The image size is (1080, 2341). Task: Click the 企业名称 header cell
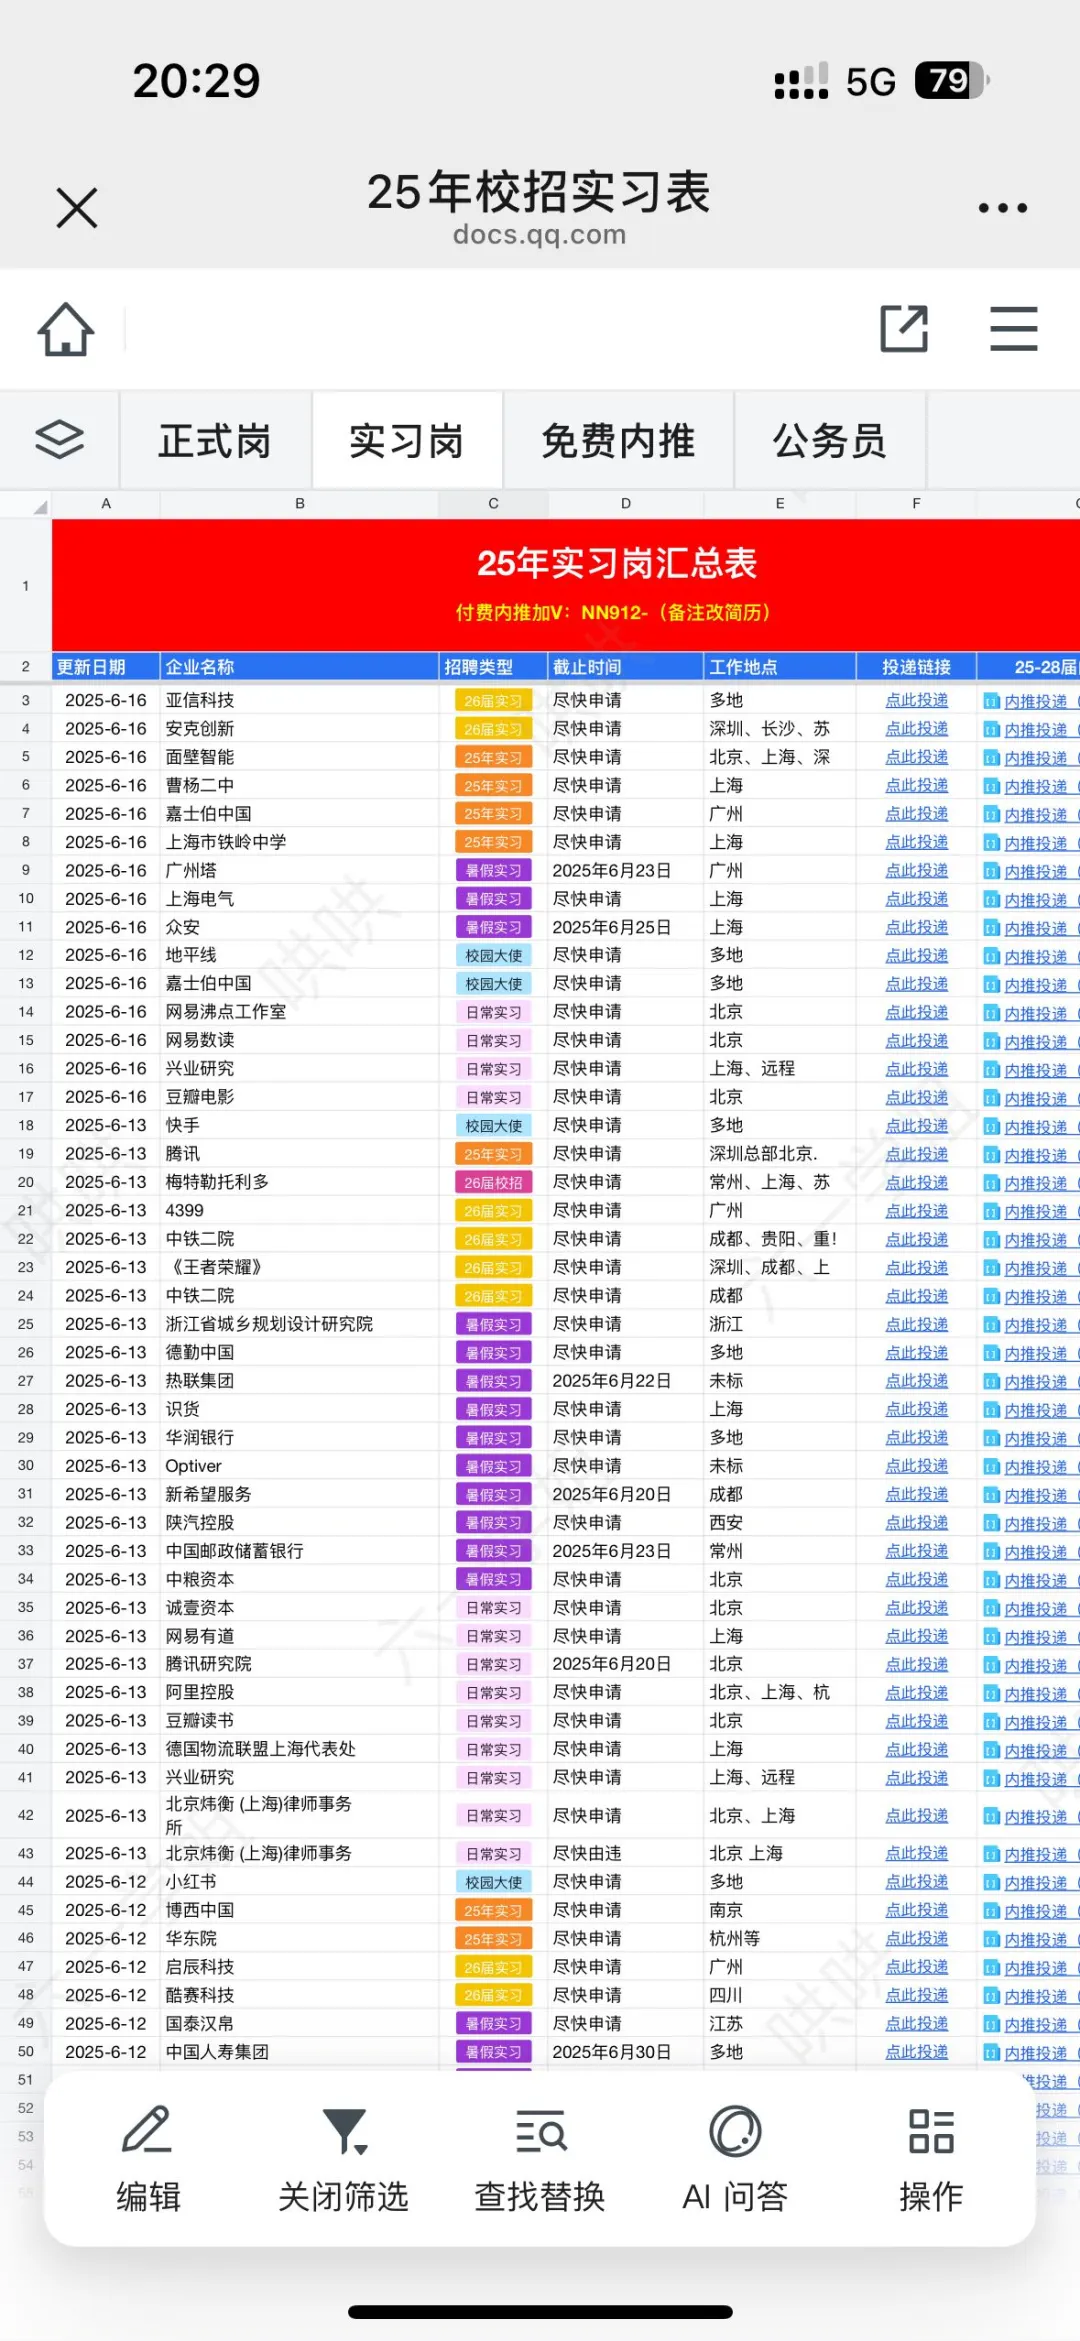(300, 667)
